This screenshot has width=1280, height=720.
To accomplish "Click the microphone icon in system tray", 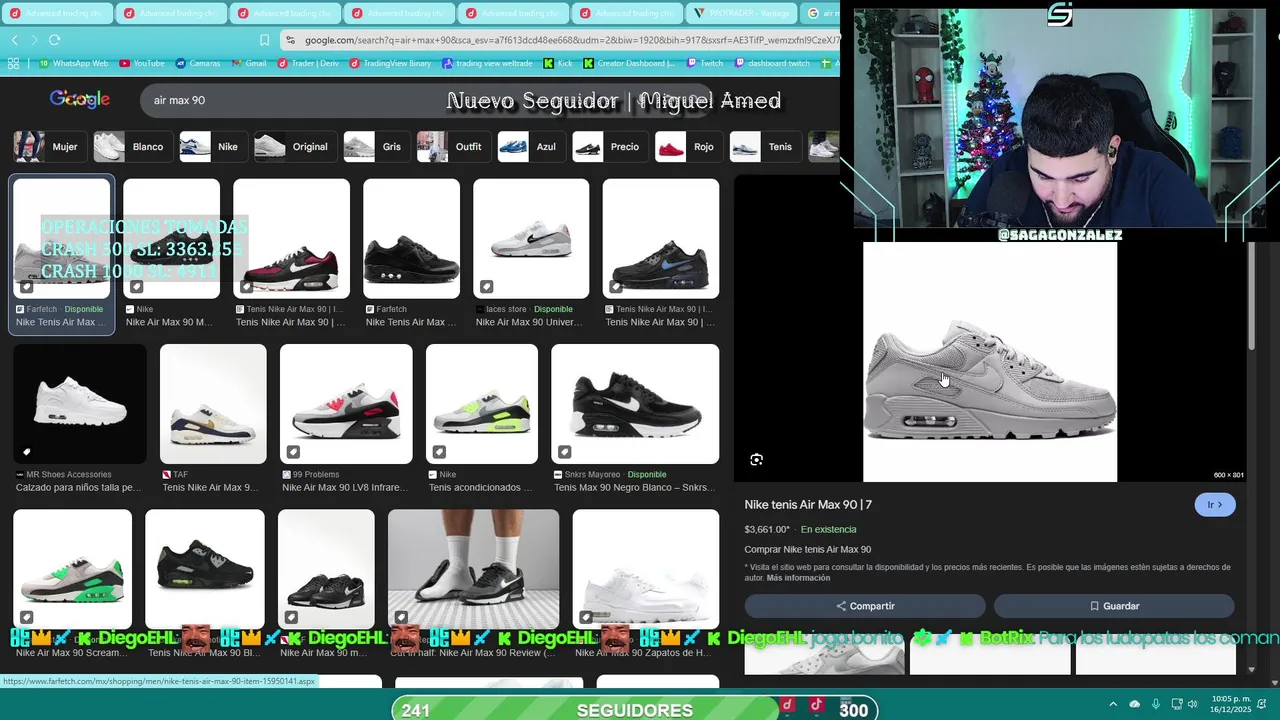I will click(x=1156, y=703).
